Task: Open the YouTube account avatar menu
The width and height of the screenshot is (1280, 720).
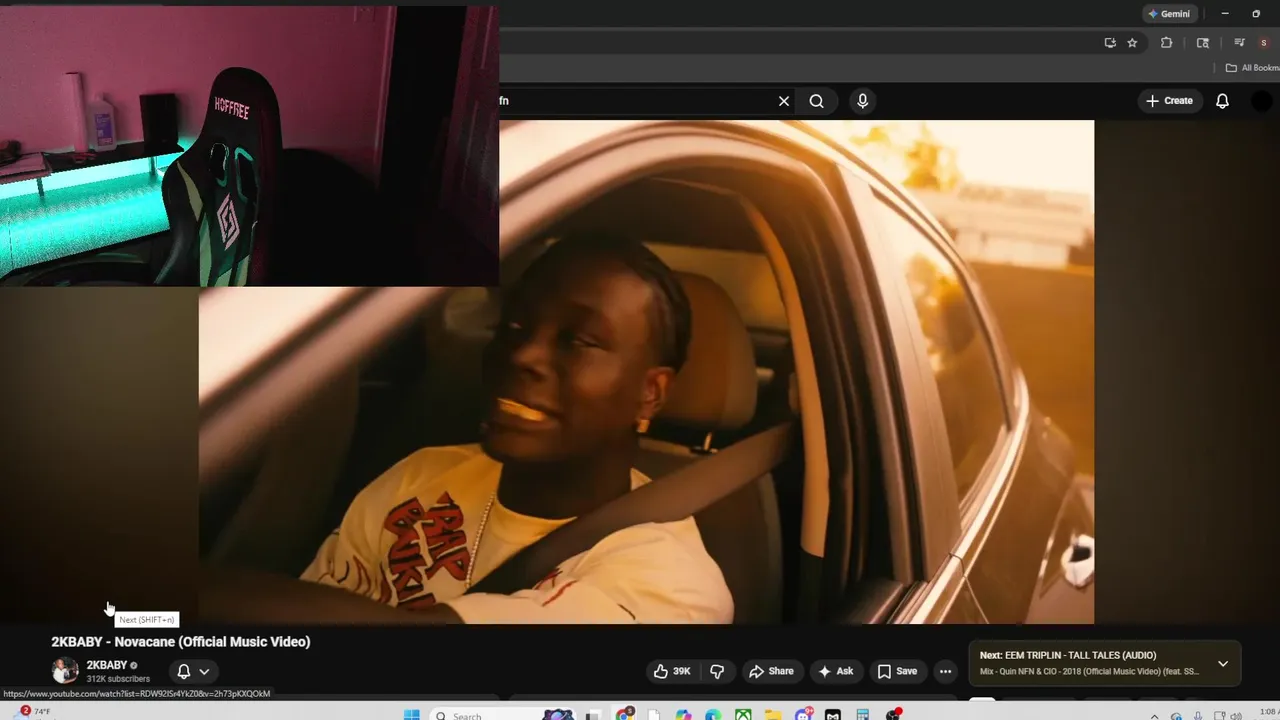Action: pos(1262,101)
